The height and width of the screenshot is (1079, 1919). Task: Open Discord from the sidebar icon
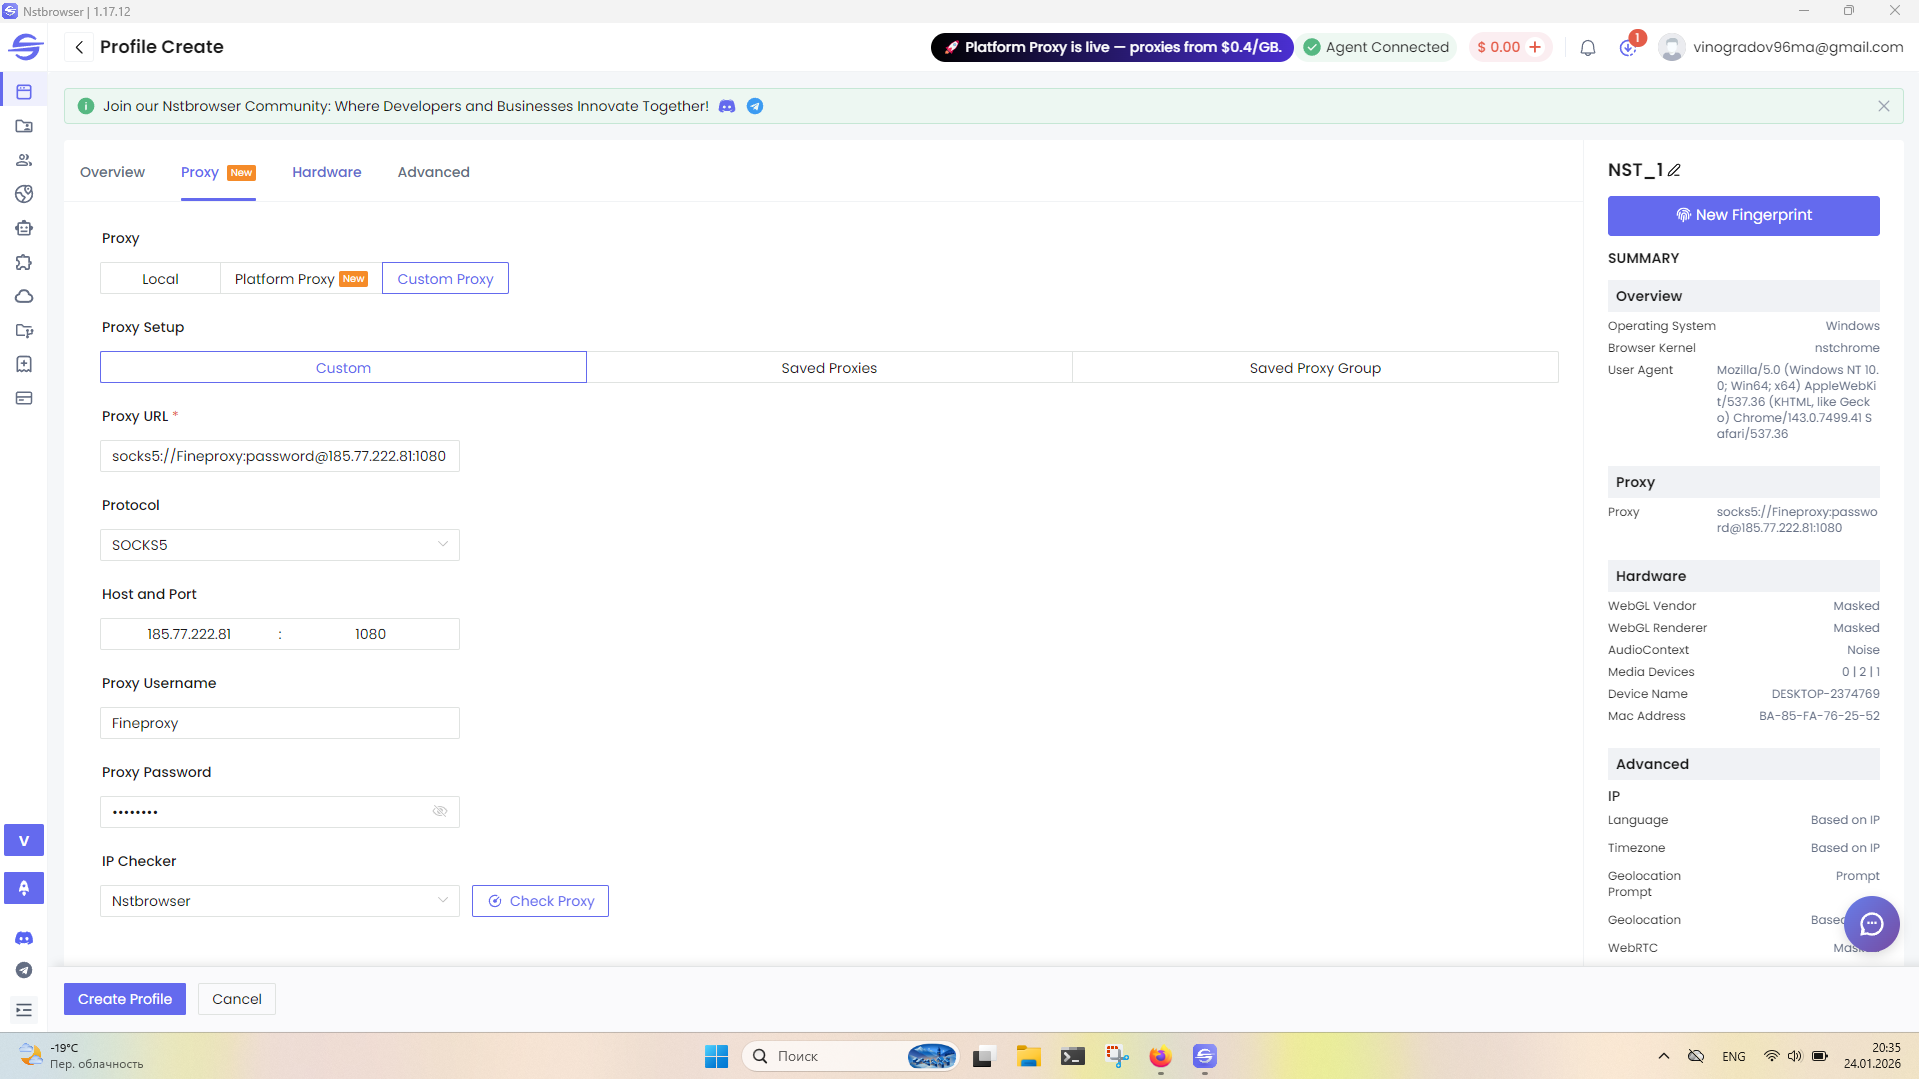click(24, 938)
